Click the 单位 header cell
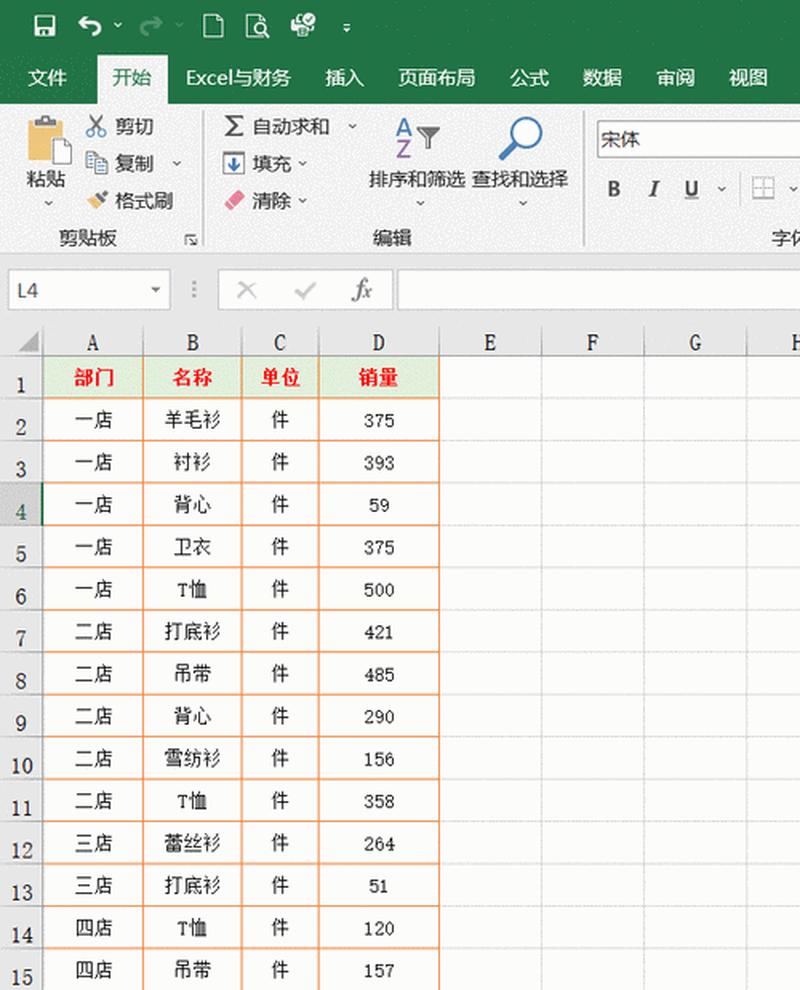 coord(280,378)
